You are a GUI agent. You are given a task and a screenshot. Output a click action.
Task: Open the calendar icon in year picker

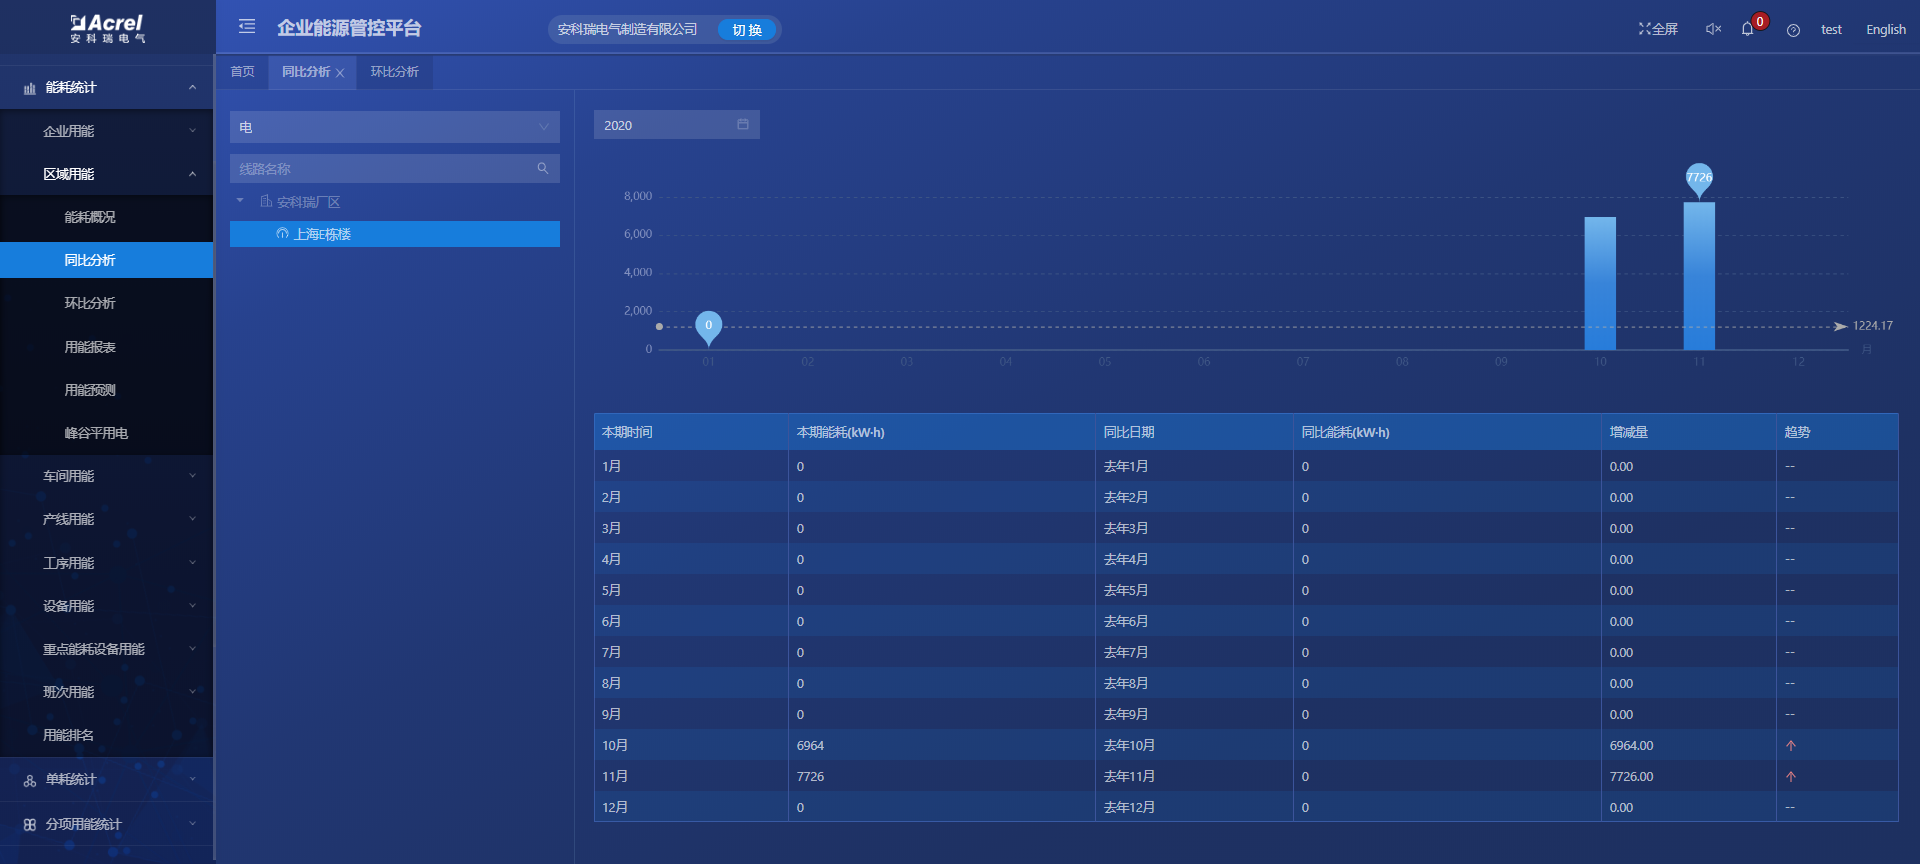point(743,125)
